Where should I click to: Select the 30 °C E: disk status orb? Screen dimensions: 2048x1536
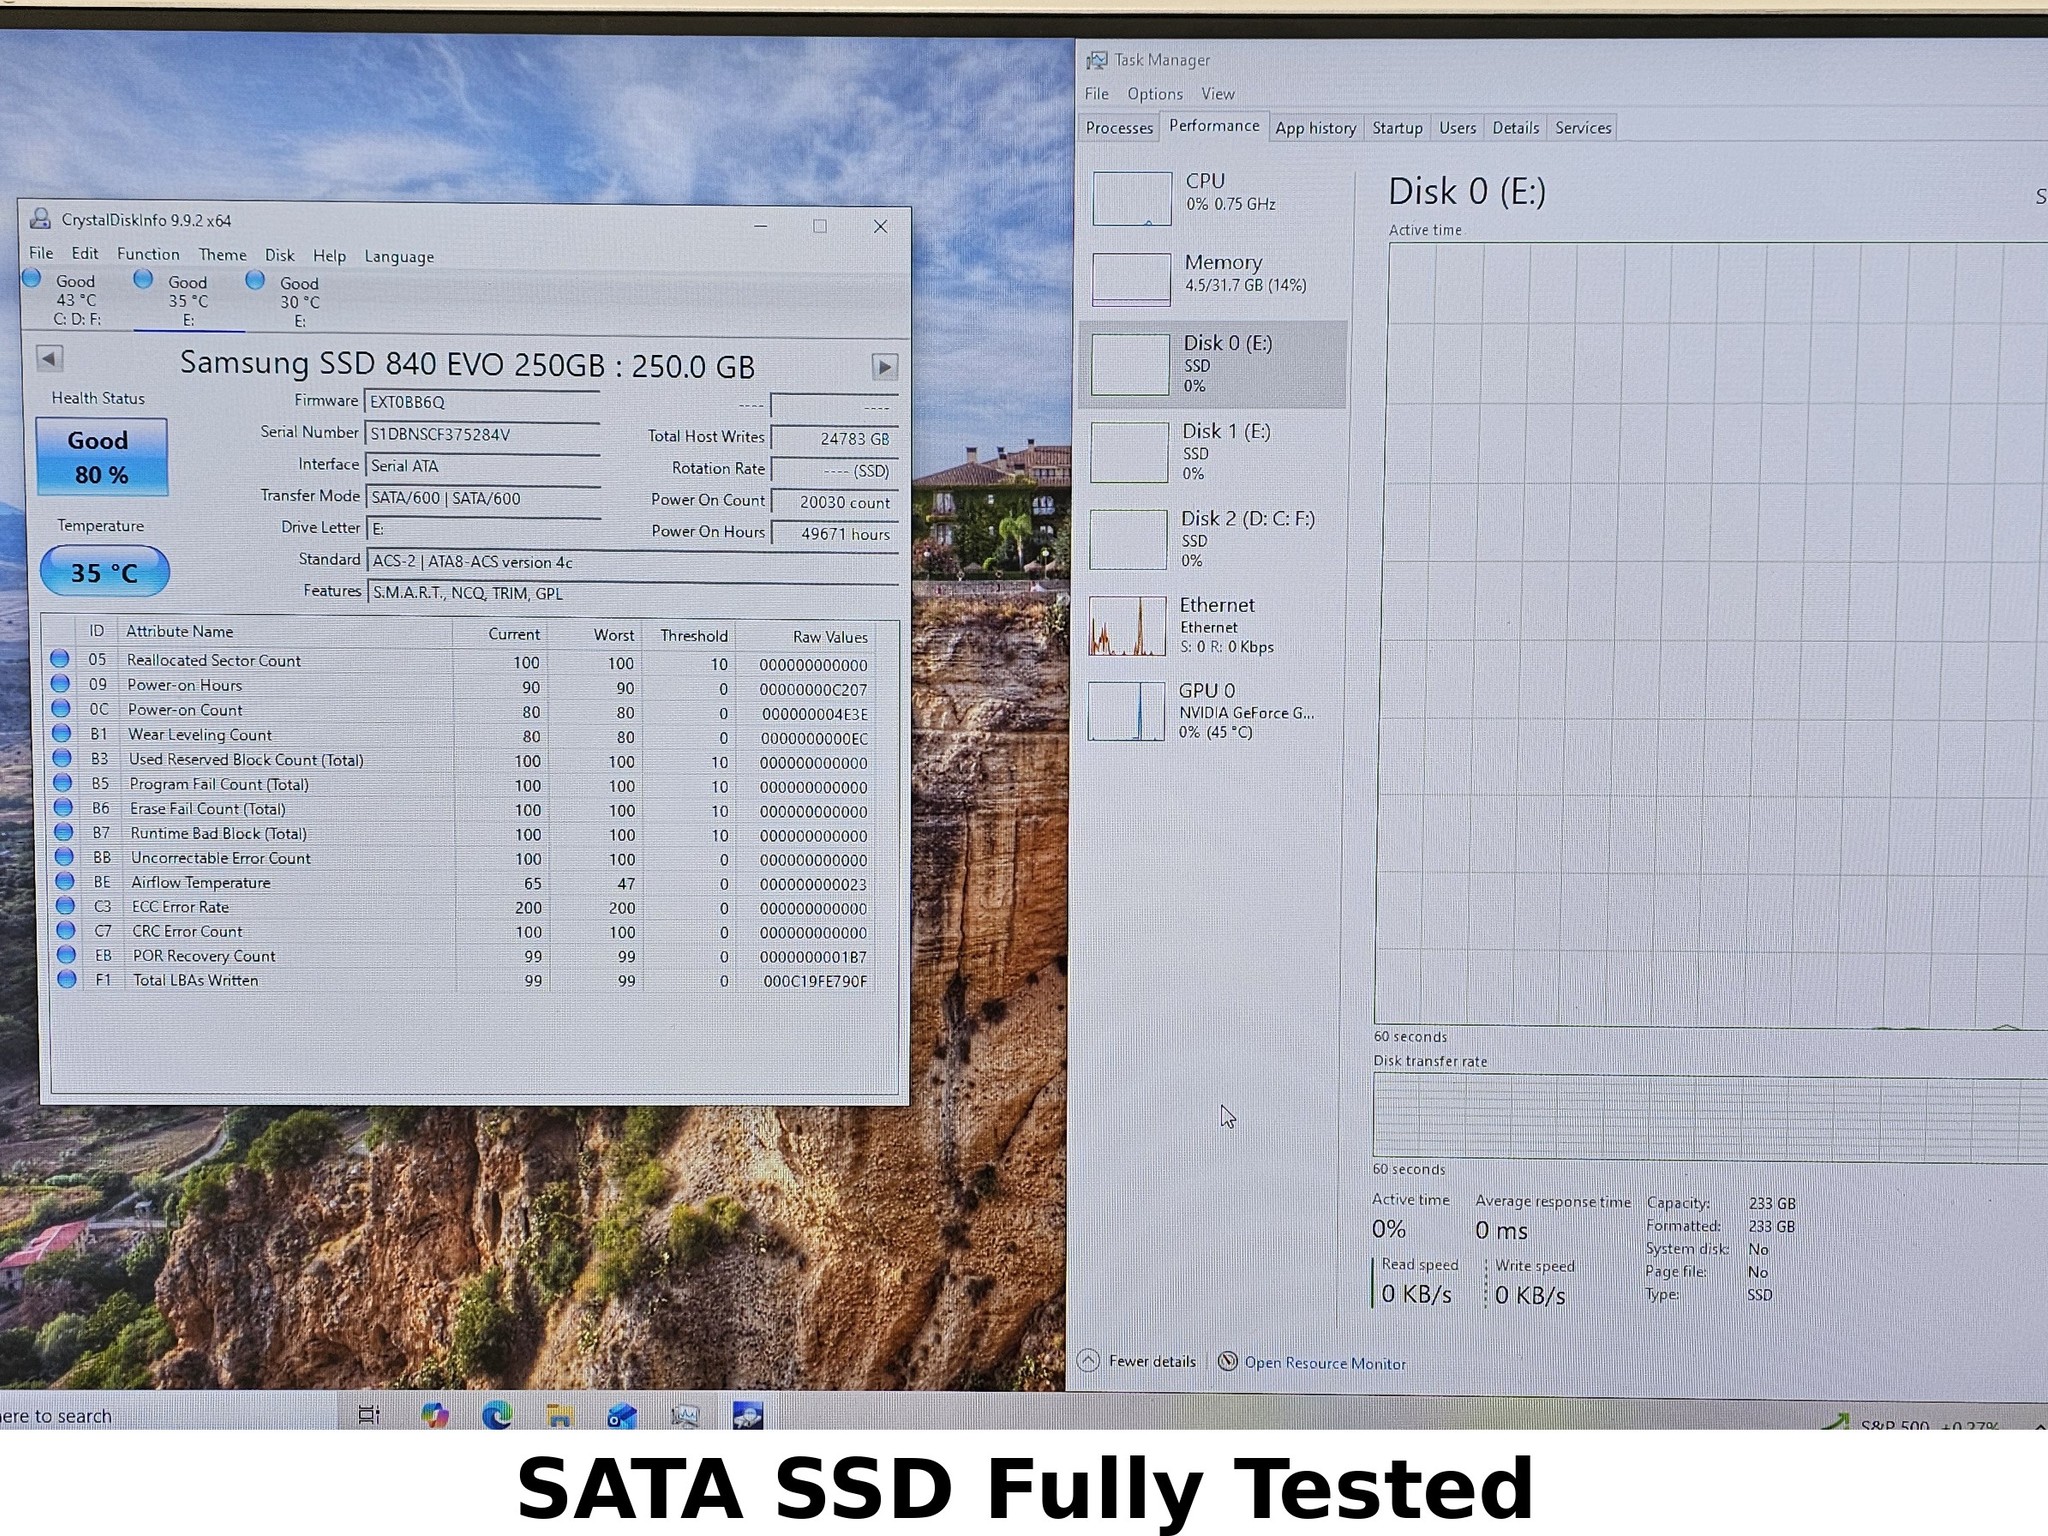tap(255, 279)
